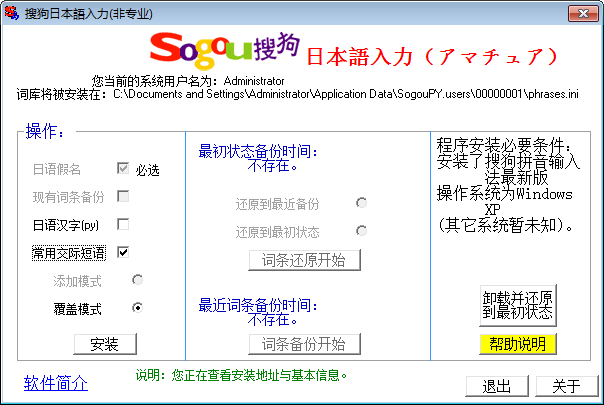Choose 还原到最初状态 radio option
The height and width of the screenshot is (405, 604).
tap(361, 231)
